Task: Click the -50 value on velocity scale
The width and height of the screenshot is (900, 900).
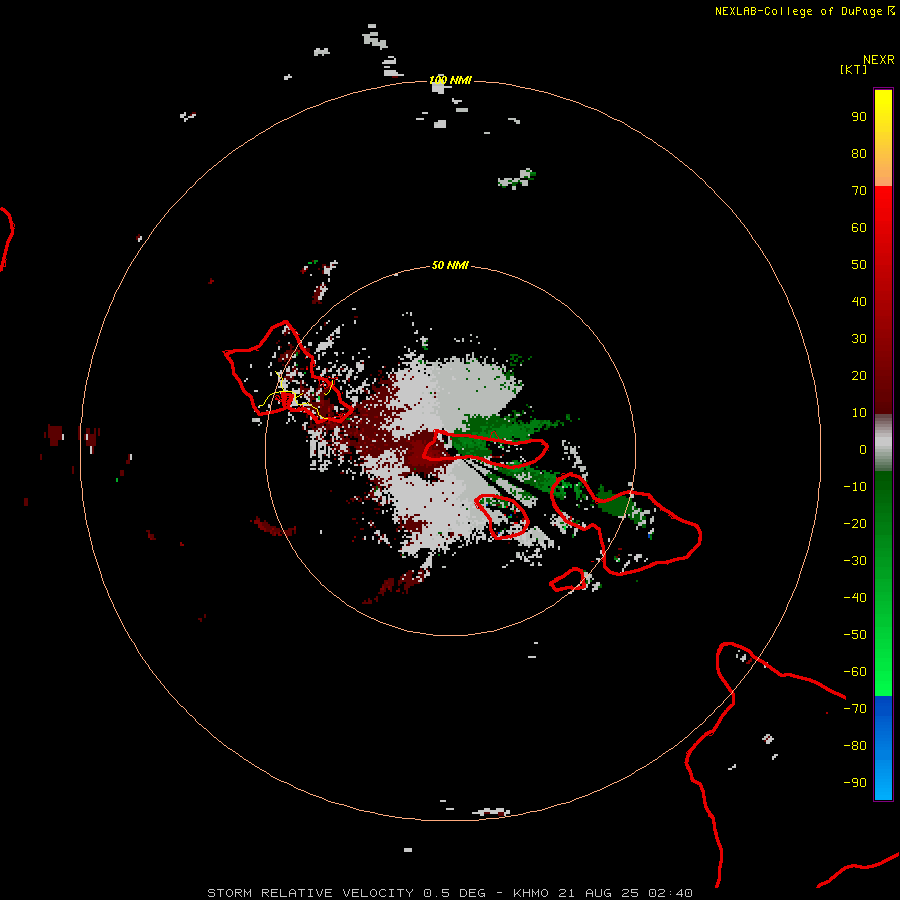Action: pyautogui.click(x=855, y=635)
